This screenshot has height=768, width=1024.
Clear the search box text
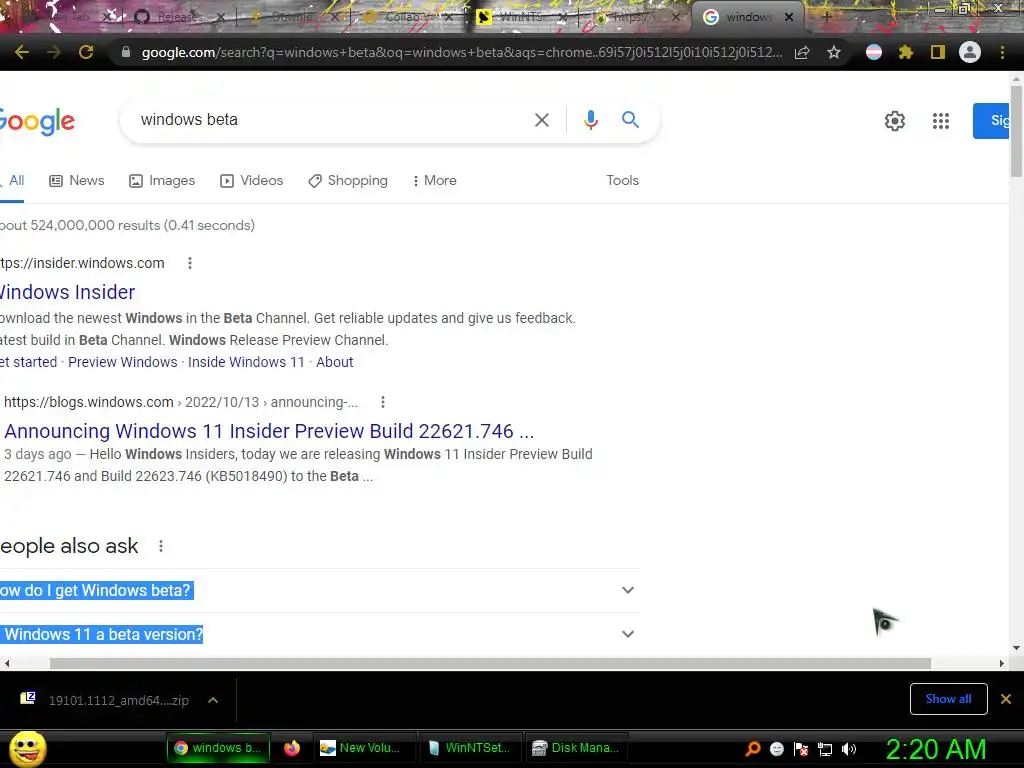[541, 120]
